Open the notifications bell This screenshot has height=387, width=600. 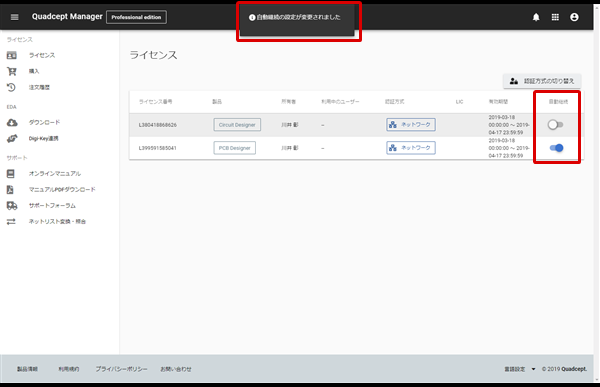tap(536, 17)
